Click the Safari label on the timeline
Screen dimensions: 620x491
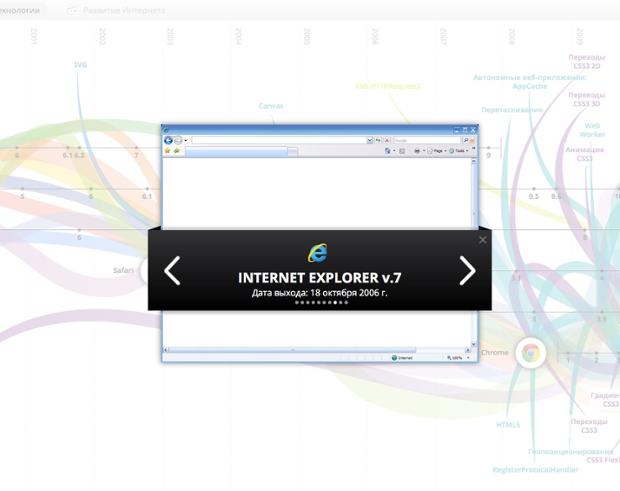point(123,270)
